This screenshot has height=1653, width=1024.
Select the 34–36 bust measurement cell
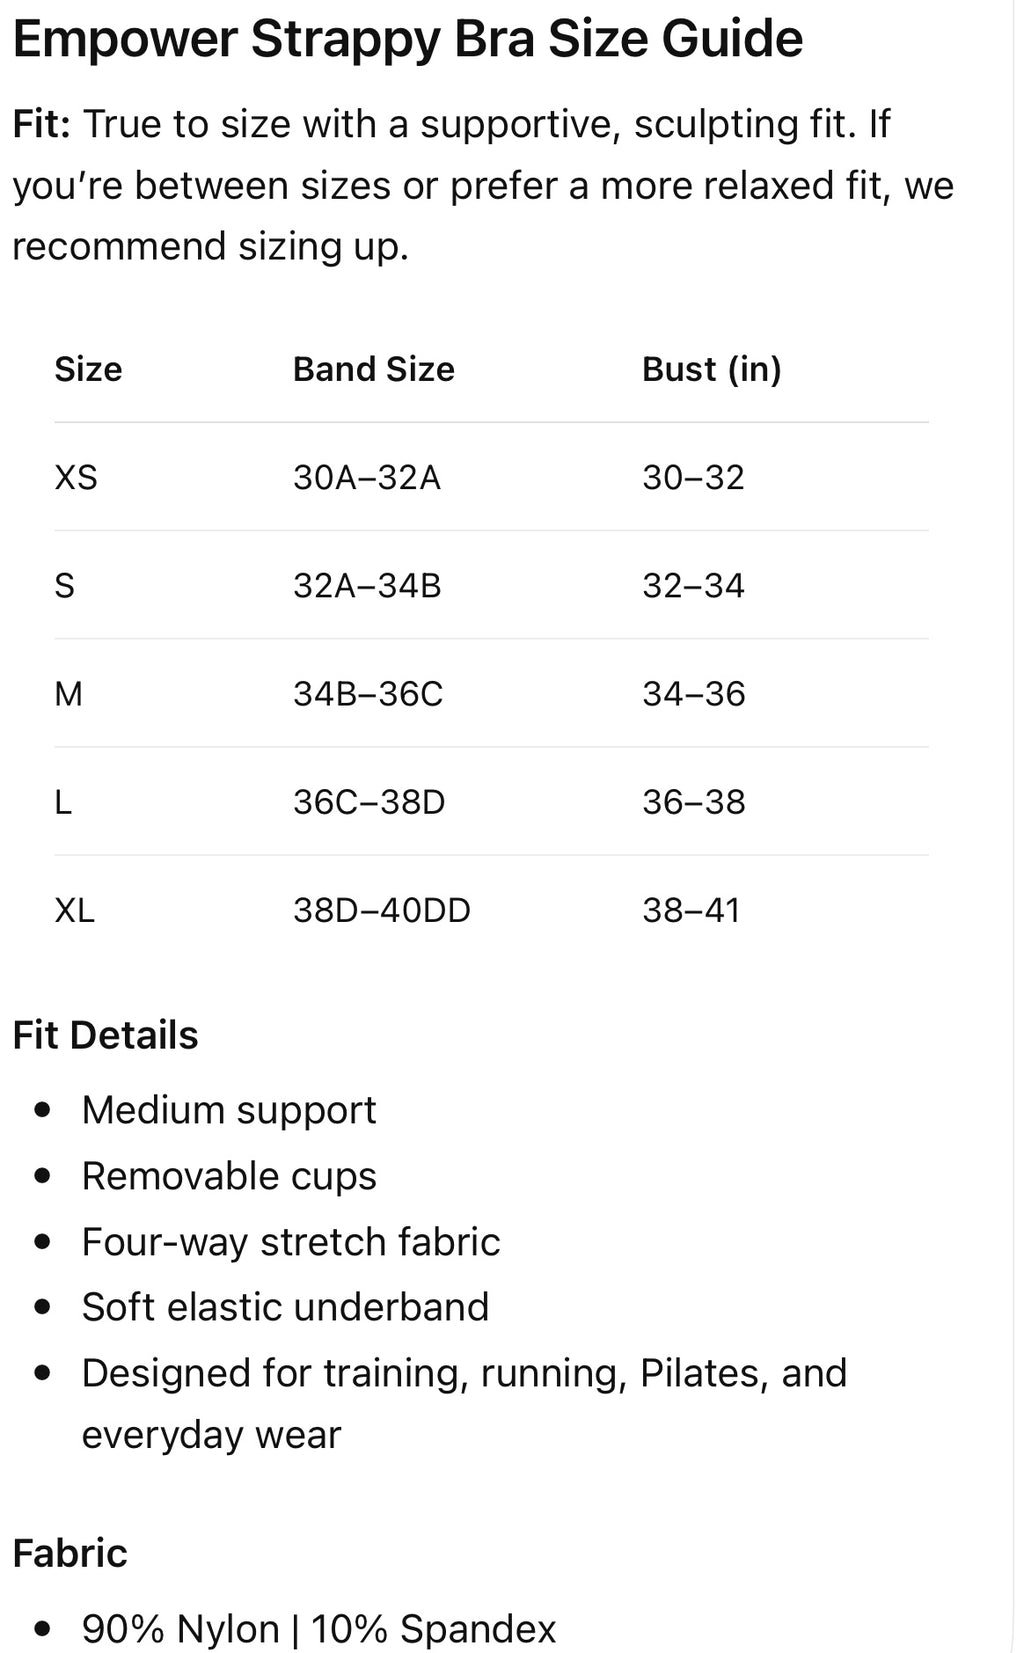point(693,693)
